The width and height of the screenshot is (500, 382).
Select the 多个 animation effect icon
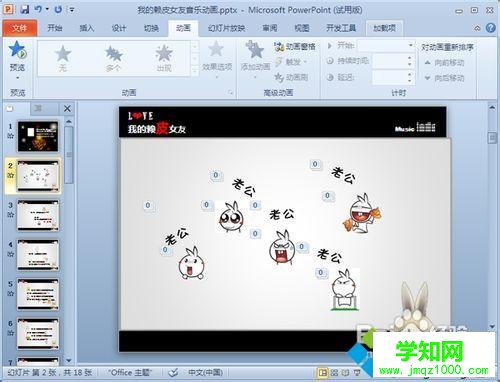point(113,57)
